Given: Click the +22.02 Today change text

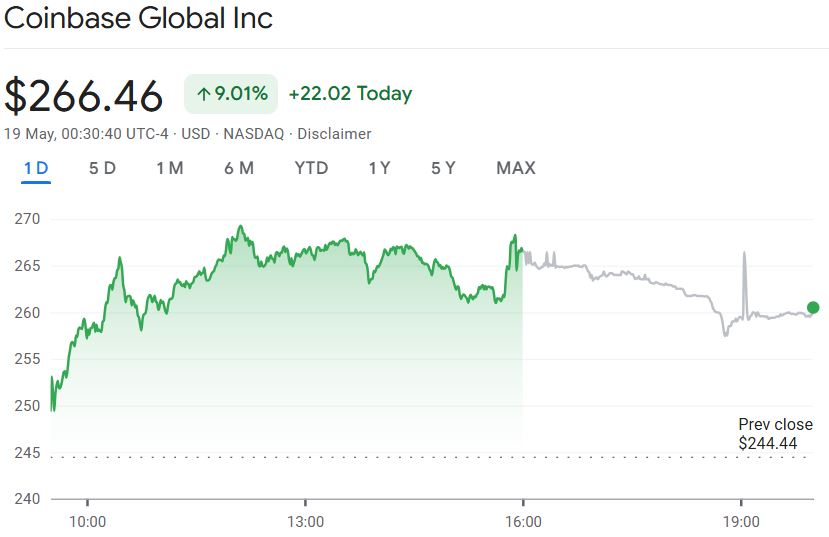Looking at the screenshot, I should pyautogui.click(x=350, y=94).
